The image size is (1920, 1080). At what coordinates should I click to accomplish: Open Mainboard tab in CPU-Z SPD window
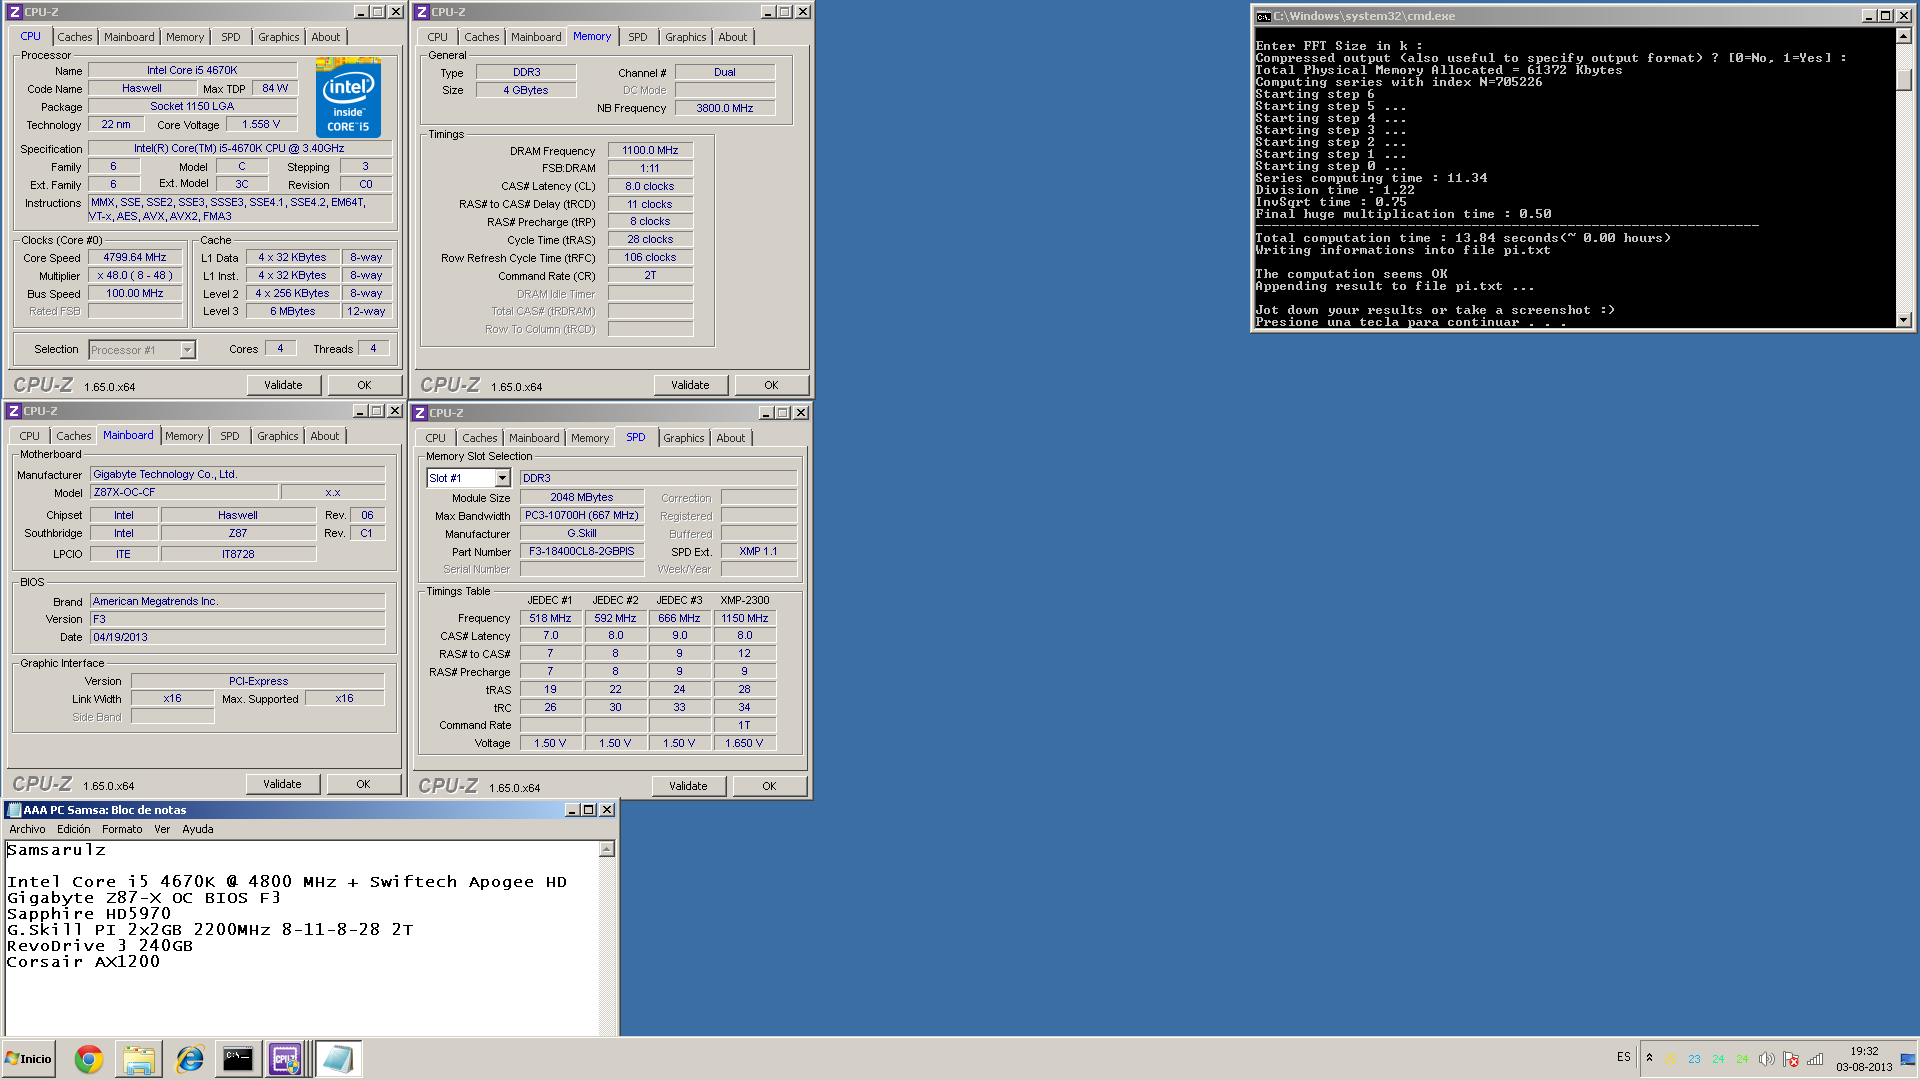534,438
